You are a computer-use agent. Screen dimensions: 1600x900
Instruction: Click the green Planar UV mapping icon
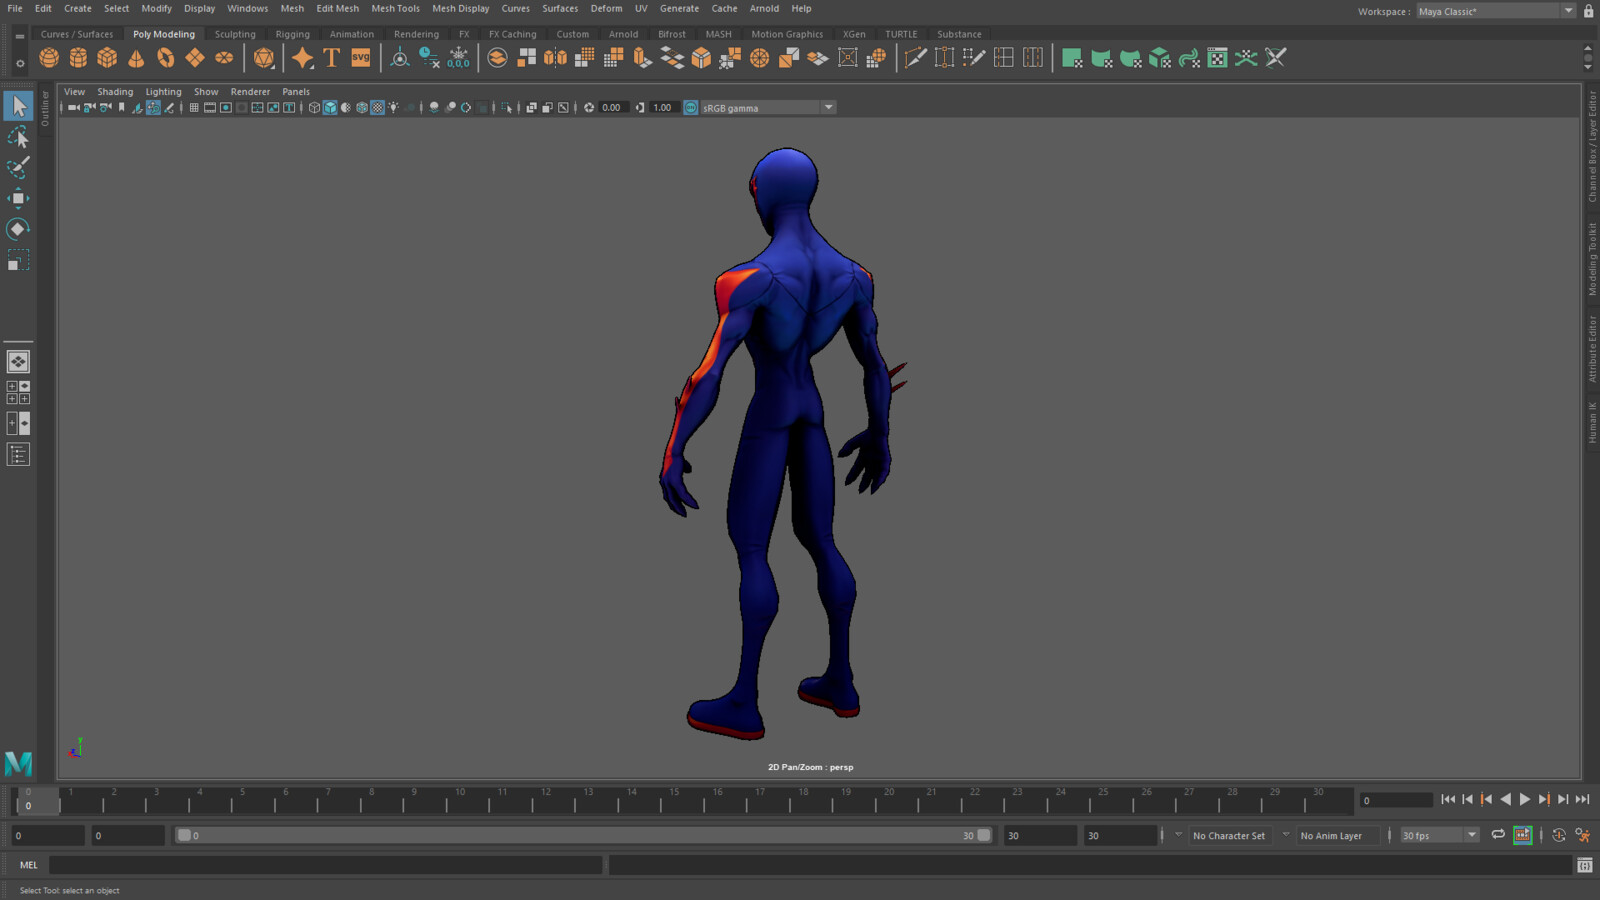click(1072, 58)
